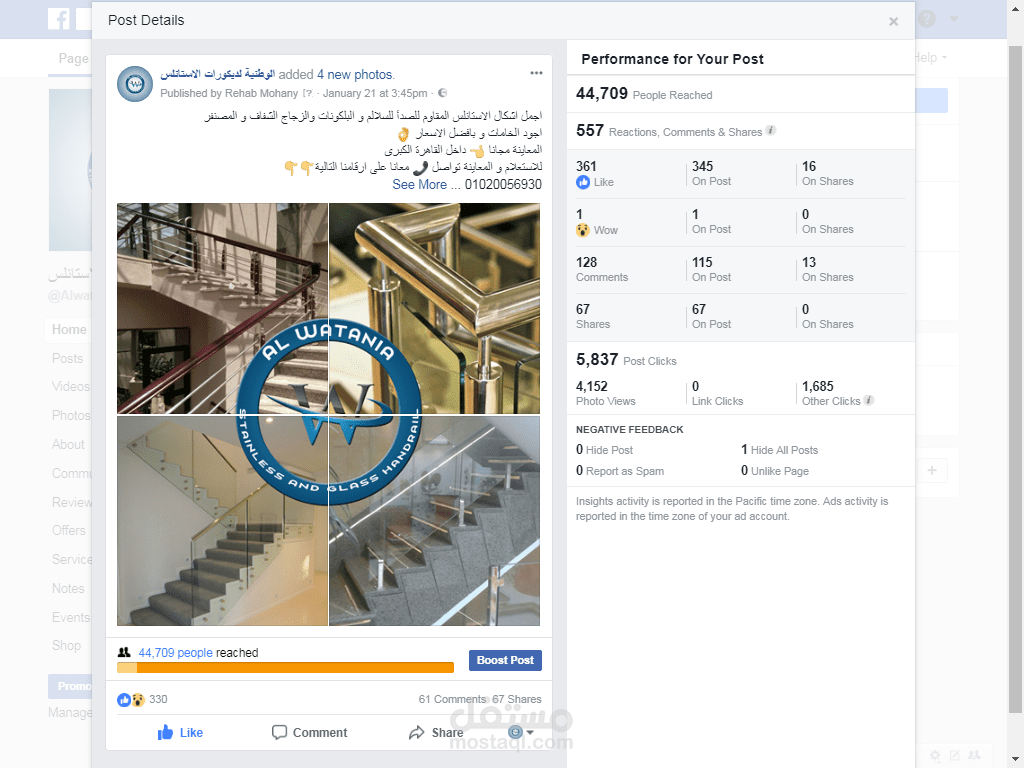Click the page scrollbar on the right
Image resolution: width=1024 pixels, height=768 pixels.
(x=1014, y=379)
